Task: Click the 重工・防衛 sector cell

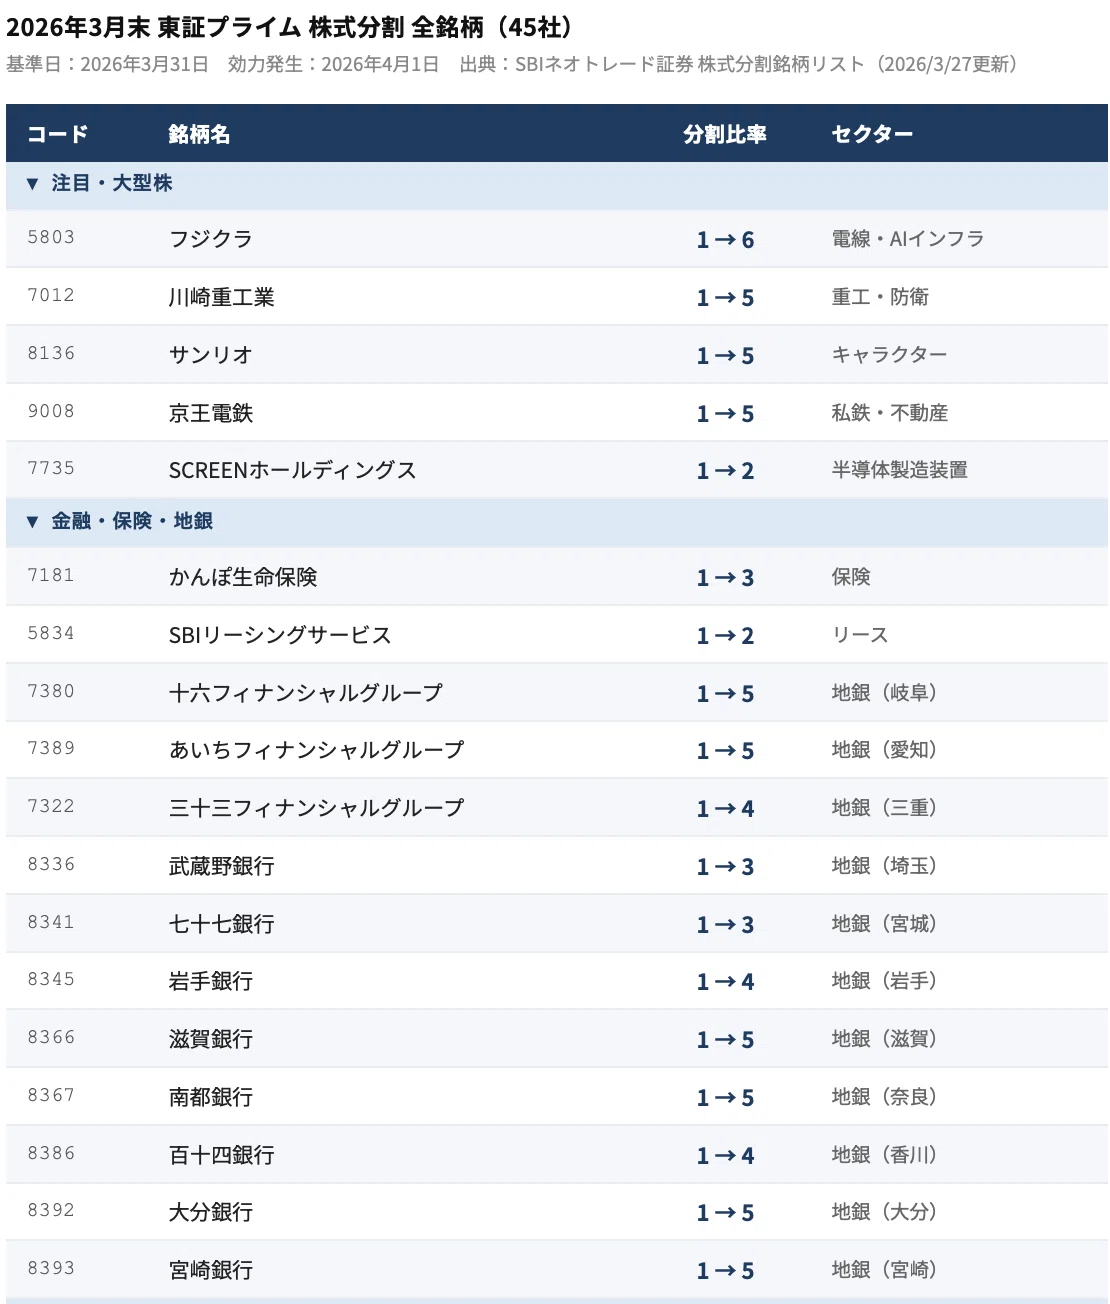Action: pos(880,297)
